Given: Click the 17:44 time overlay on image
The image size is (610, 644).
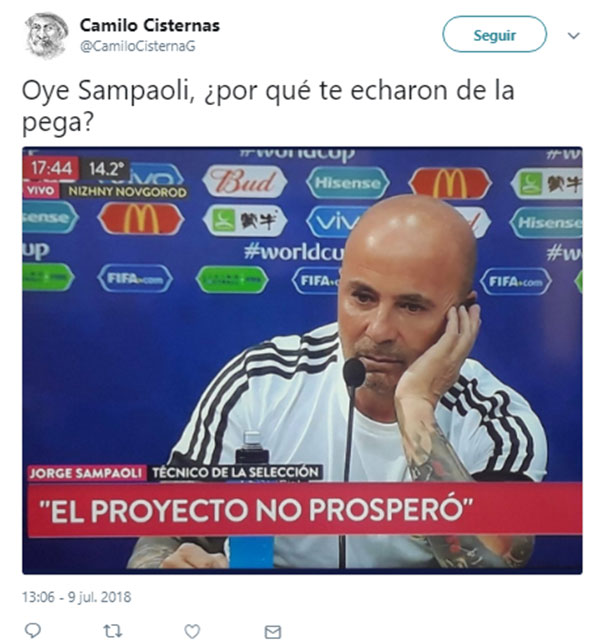Looking at the screenshot, I should pyautogui.click(x=51, y=168).
